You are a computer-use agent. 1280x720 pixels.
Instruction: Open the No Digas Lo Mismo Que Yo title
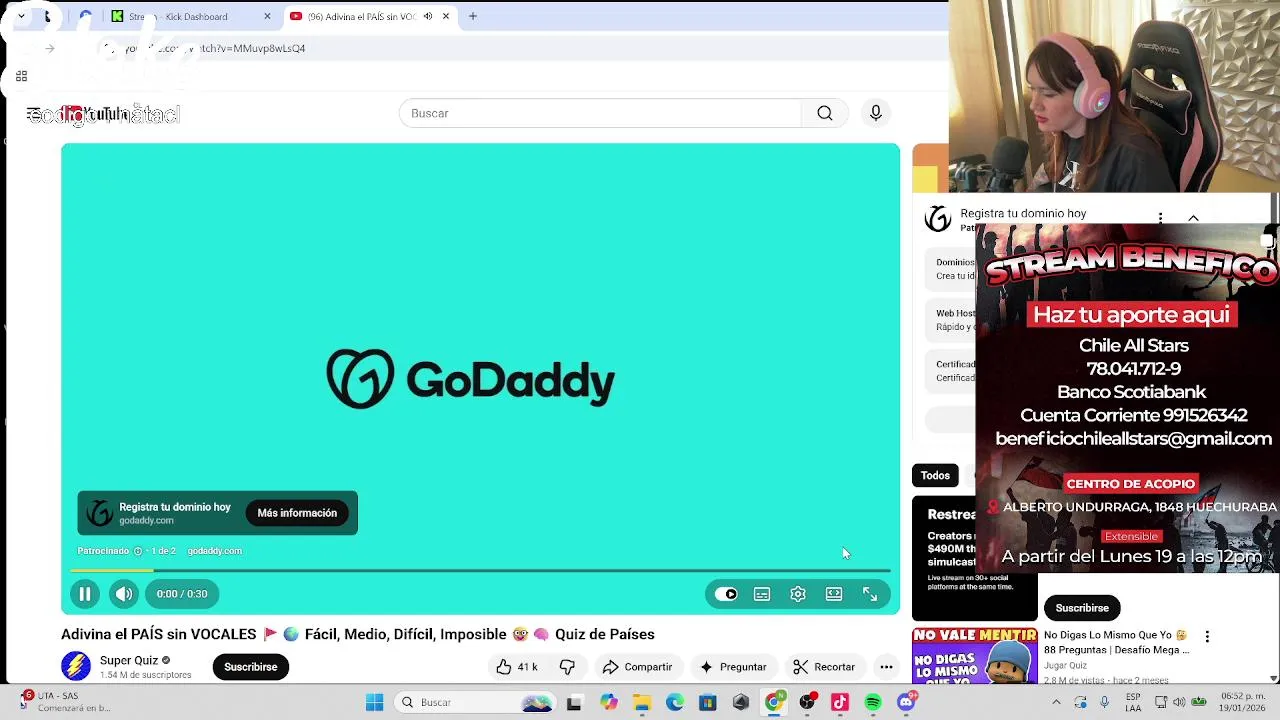pyautogui.click(x=1116, y=642)
